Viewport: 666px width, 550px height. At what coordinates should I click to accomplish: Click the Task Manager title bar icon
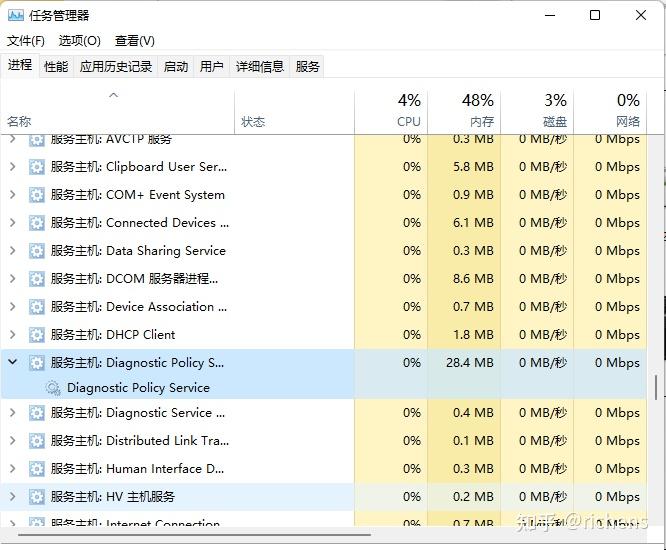(x=16, y=16)
